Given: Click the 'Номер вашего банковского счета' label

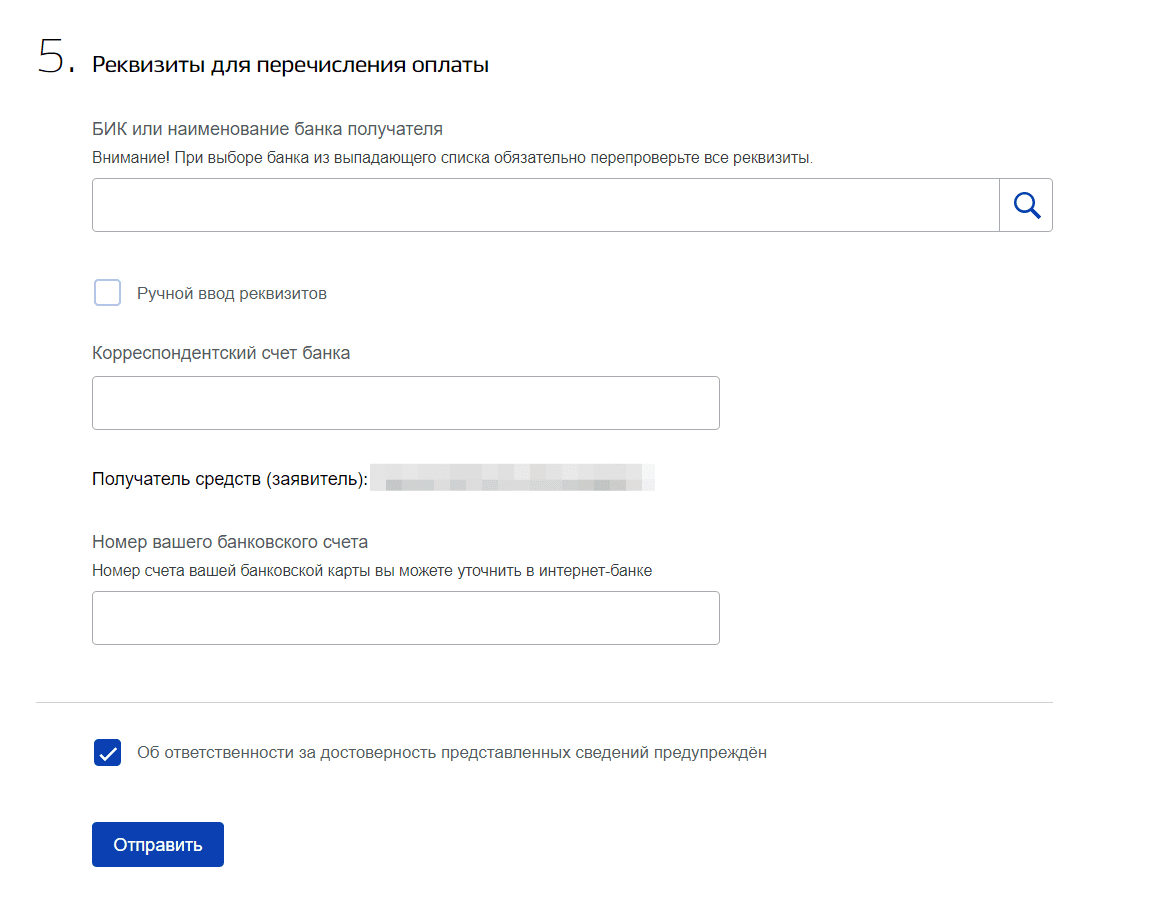Looking at the screenshot, I should click(230, 542).
